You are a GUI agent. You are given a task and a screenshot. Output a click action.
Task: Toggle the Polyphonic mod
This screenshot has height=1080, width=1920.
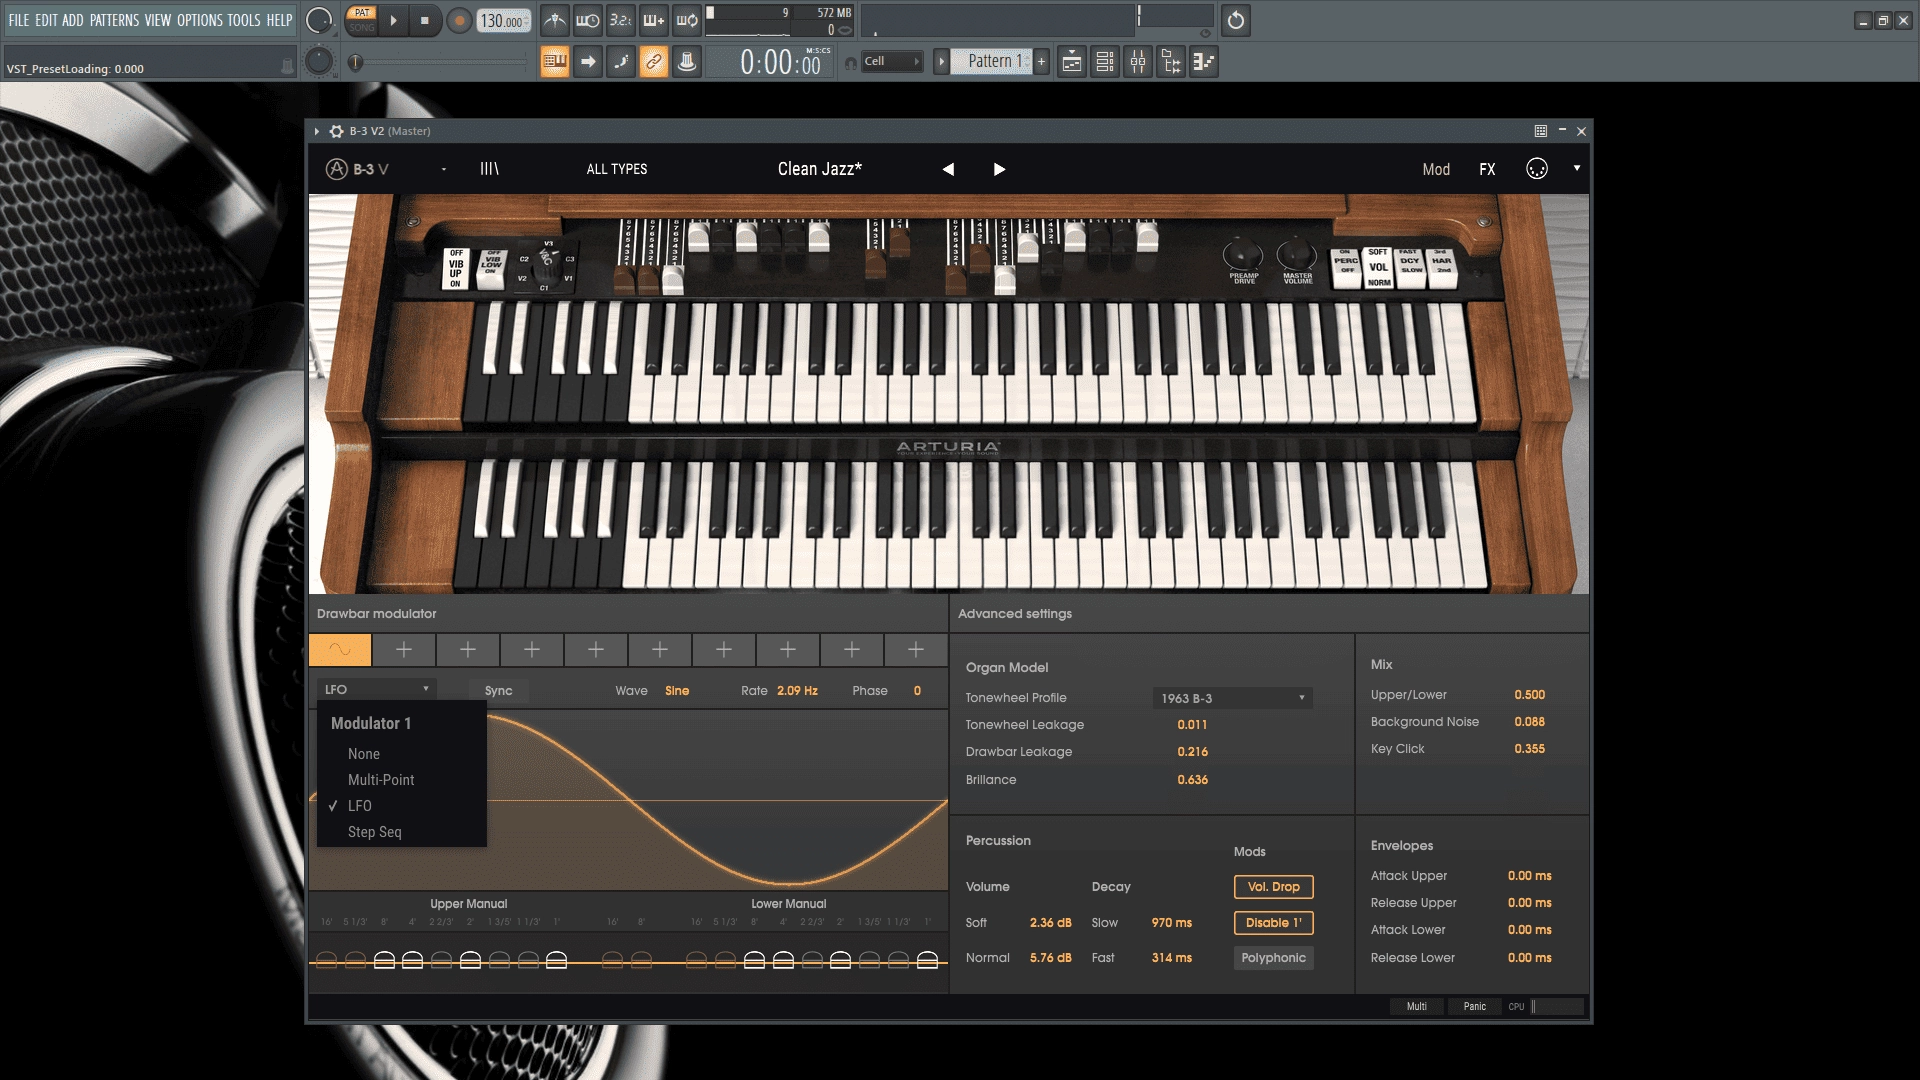coord(1273,958)
